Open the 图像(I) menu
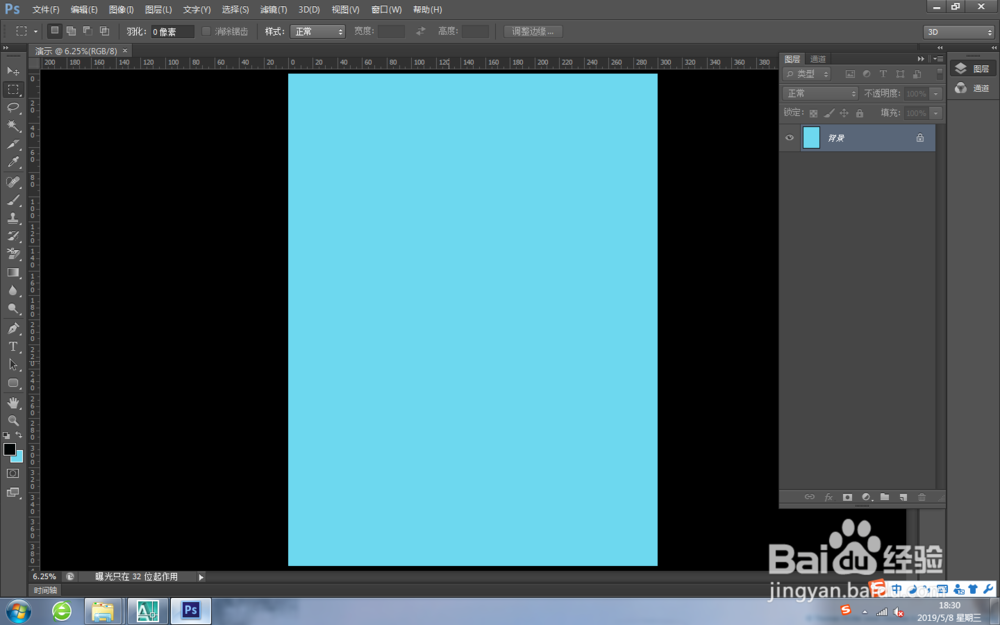The image size is (1000, 625). [121, 10]
